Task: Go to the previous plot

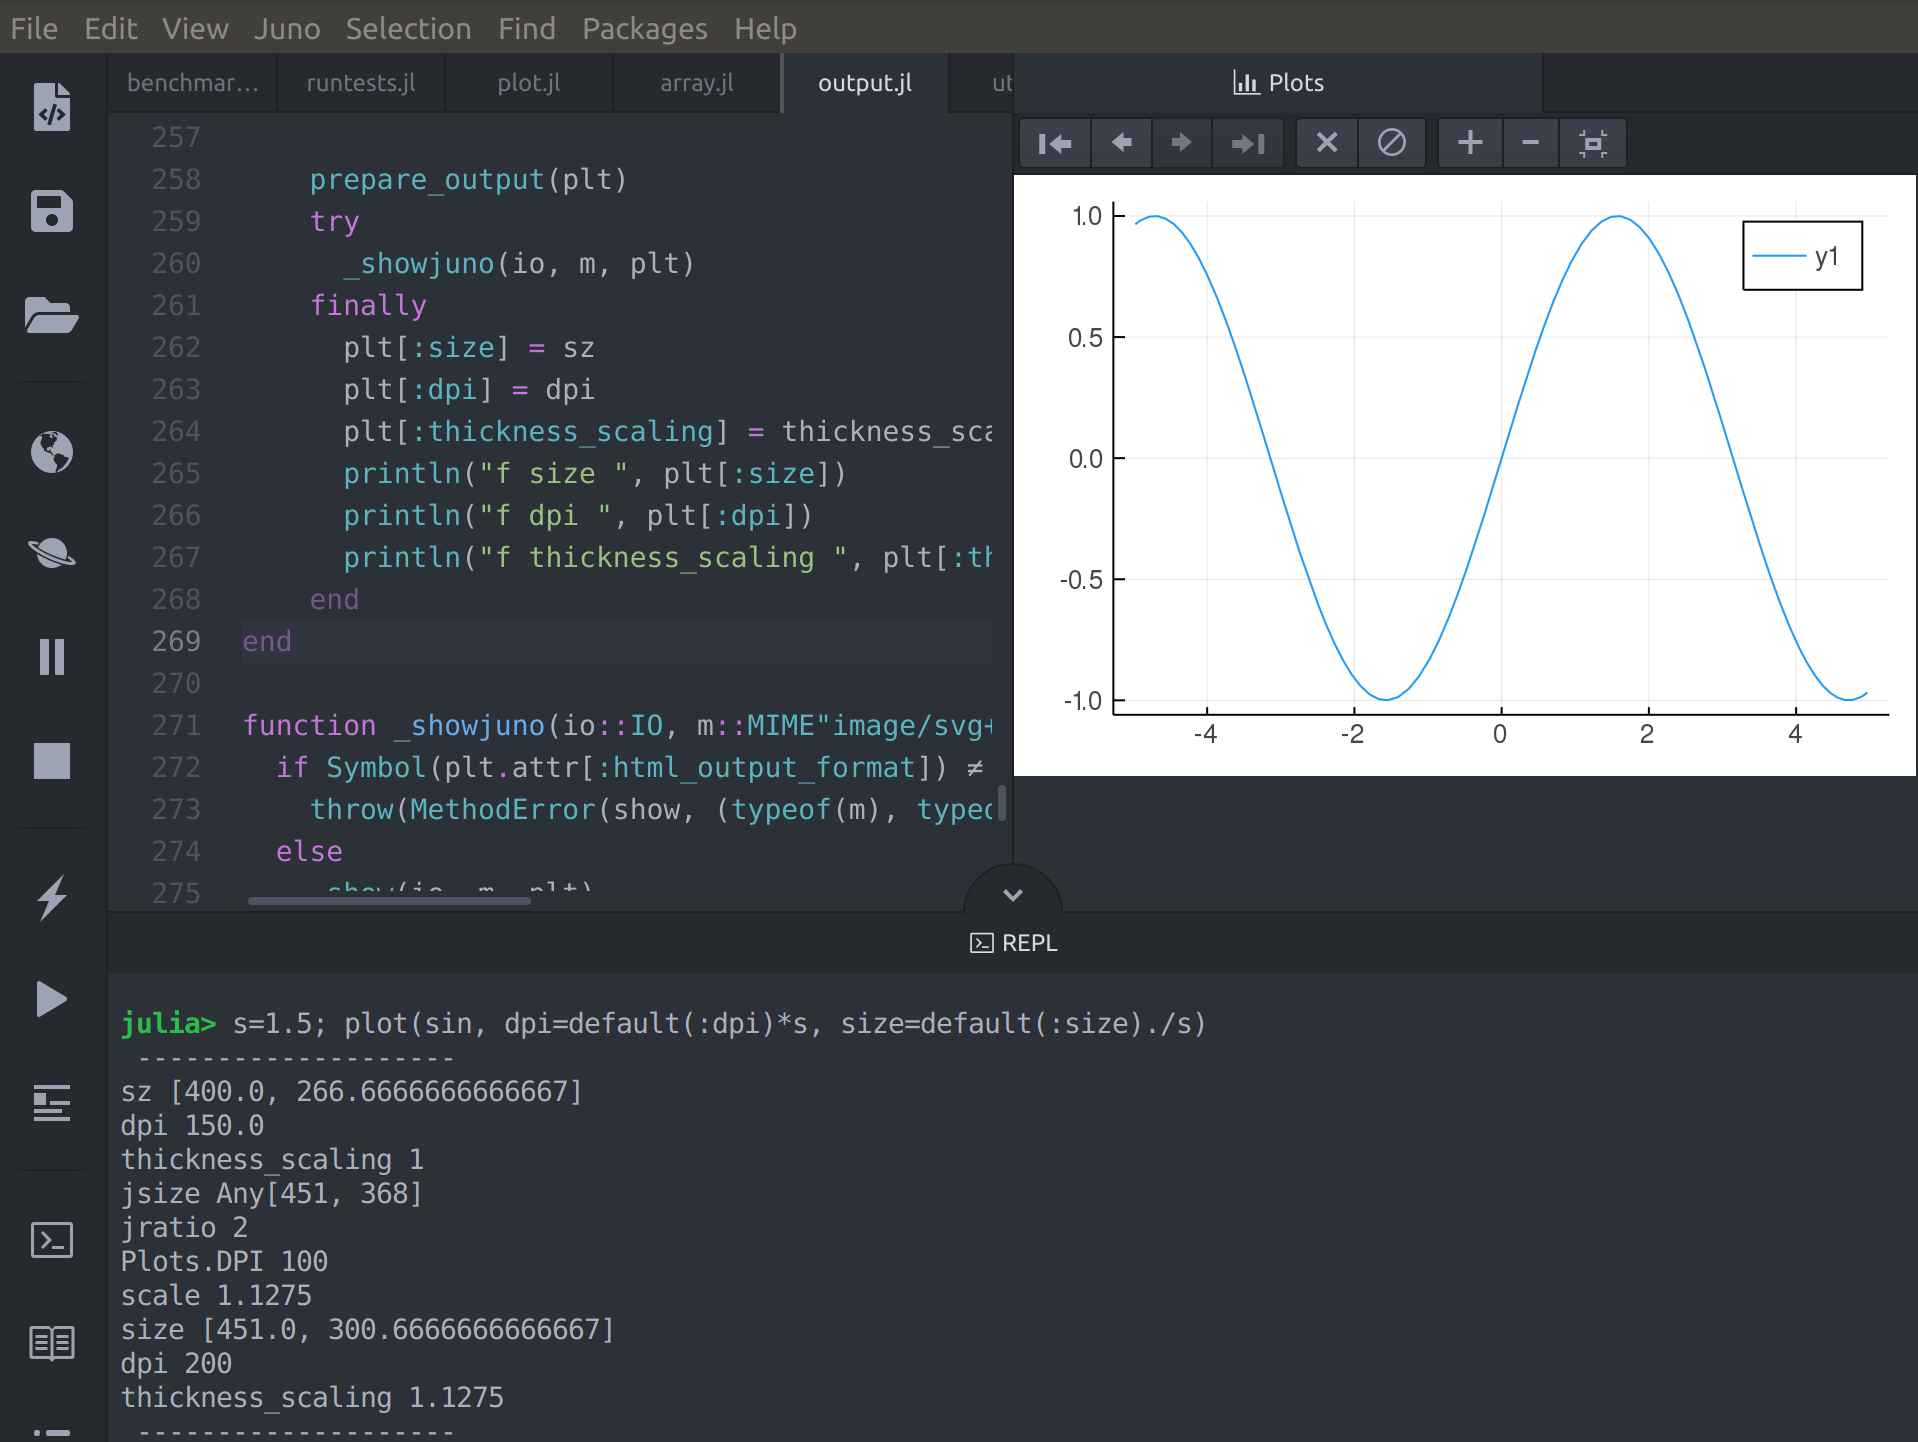Action: point(1122,143)
